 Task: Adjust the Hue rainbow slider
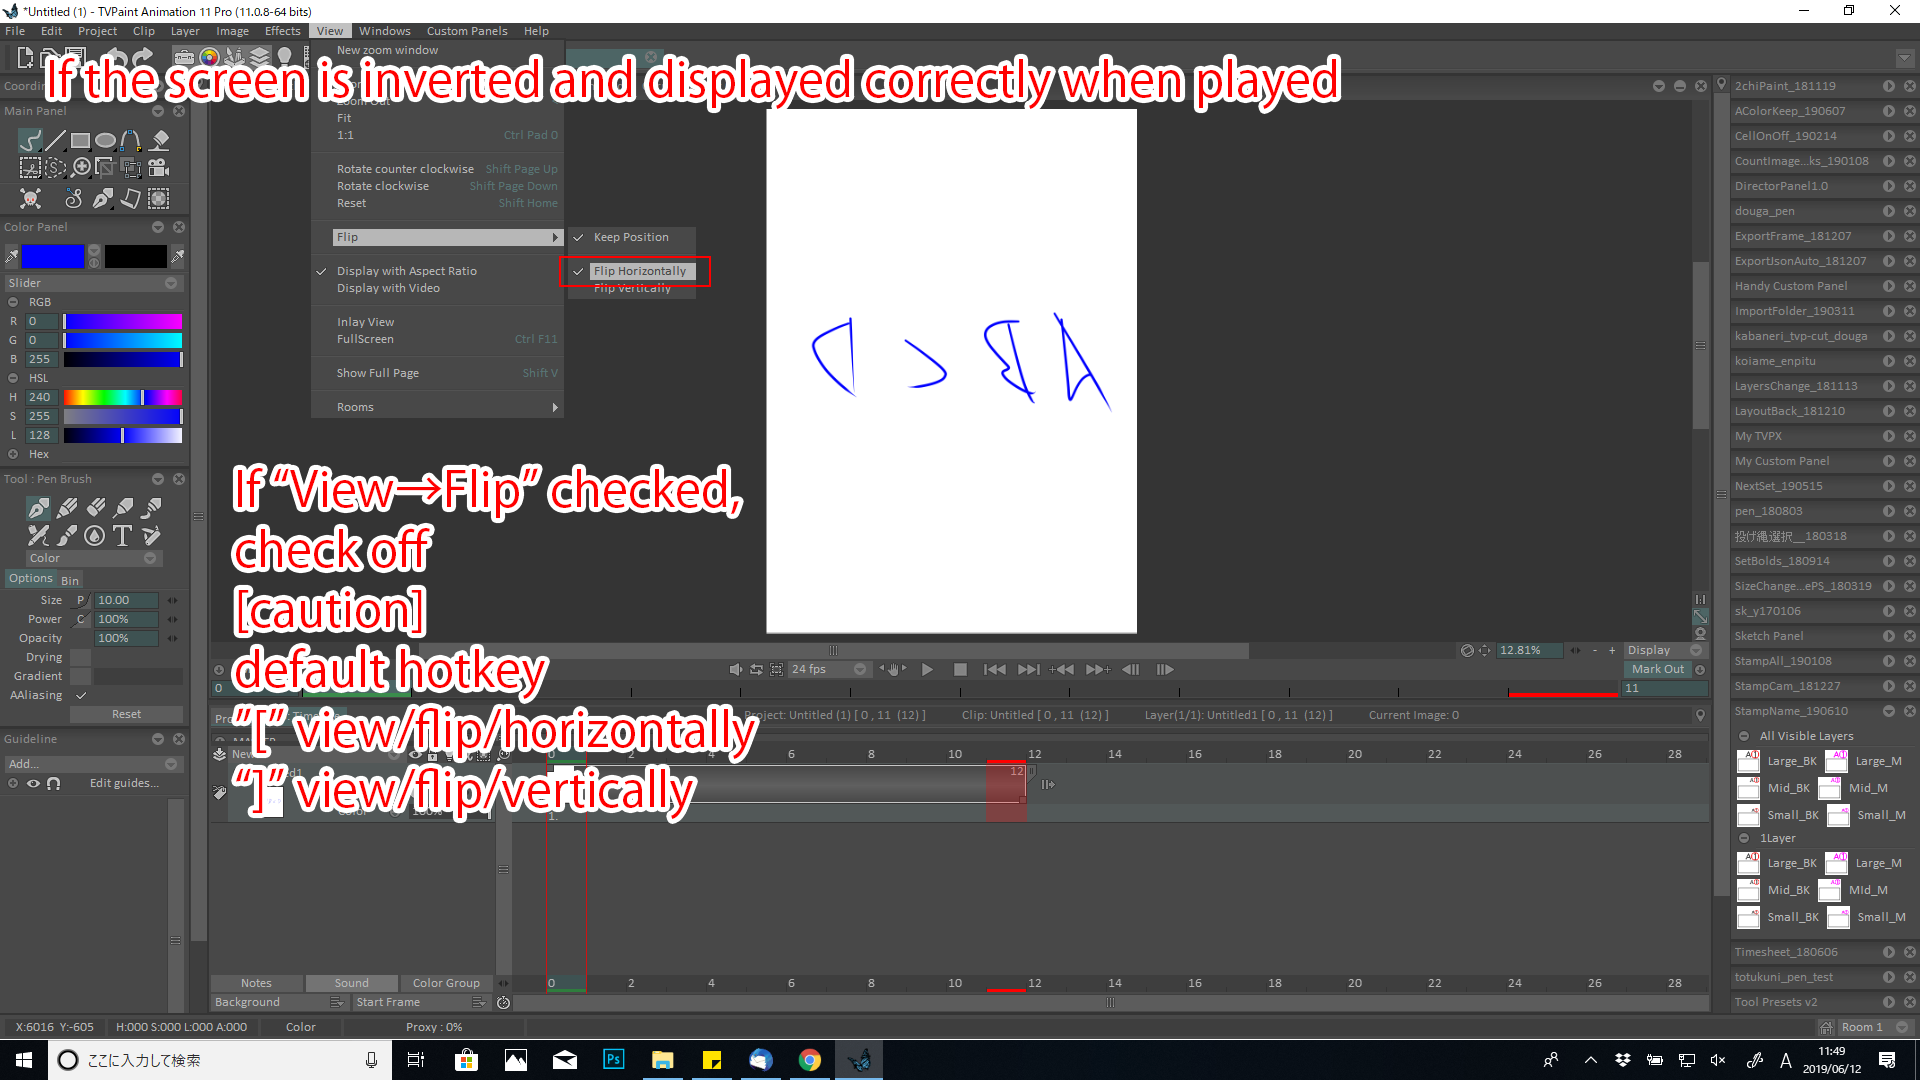point(123,397)
